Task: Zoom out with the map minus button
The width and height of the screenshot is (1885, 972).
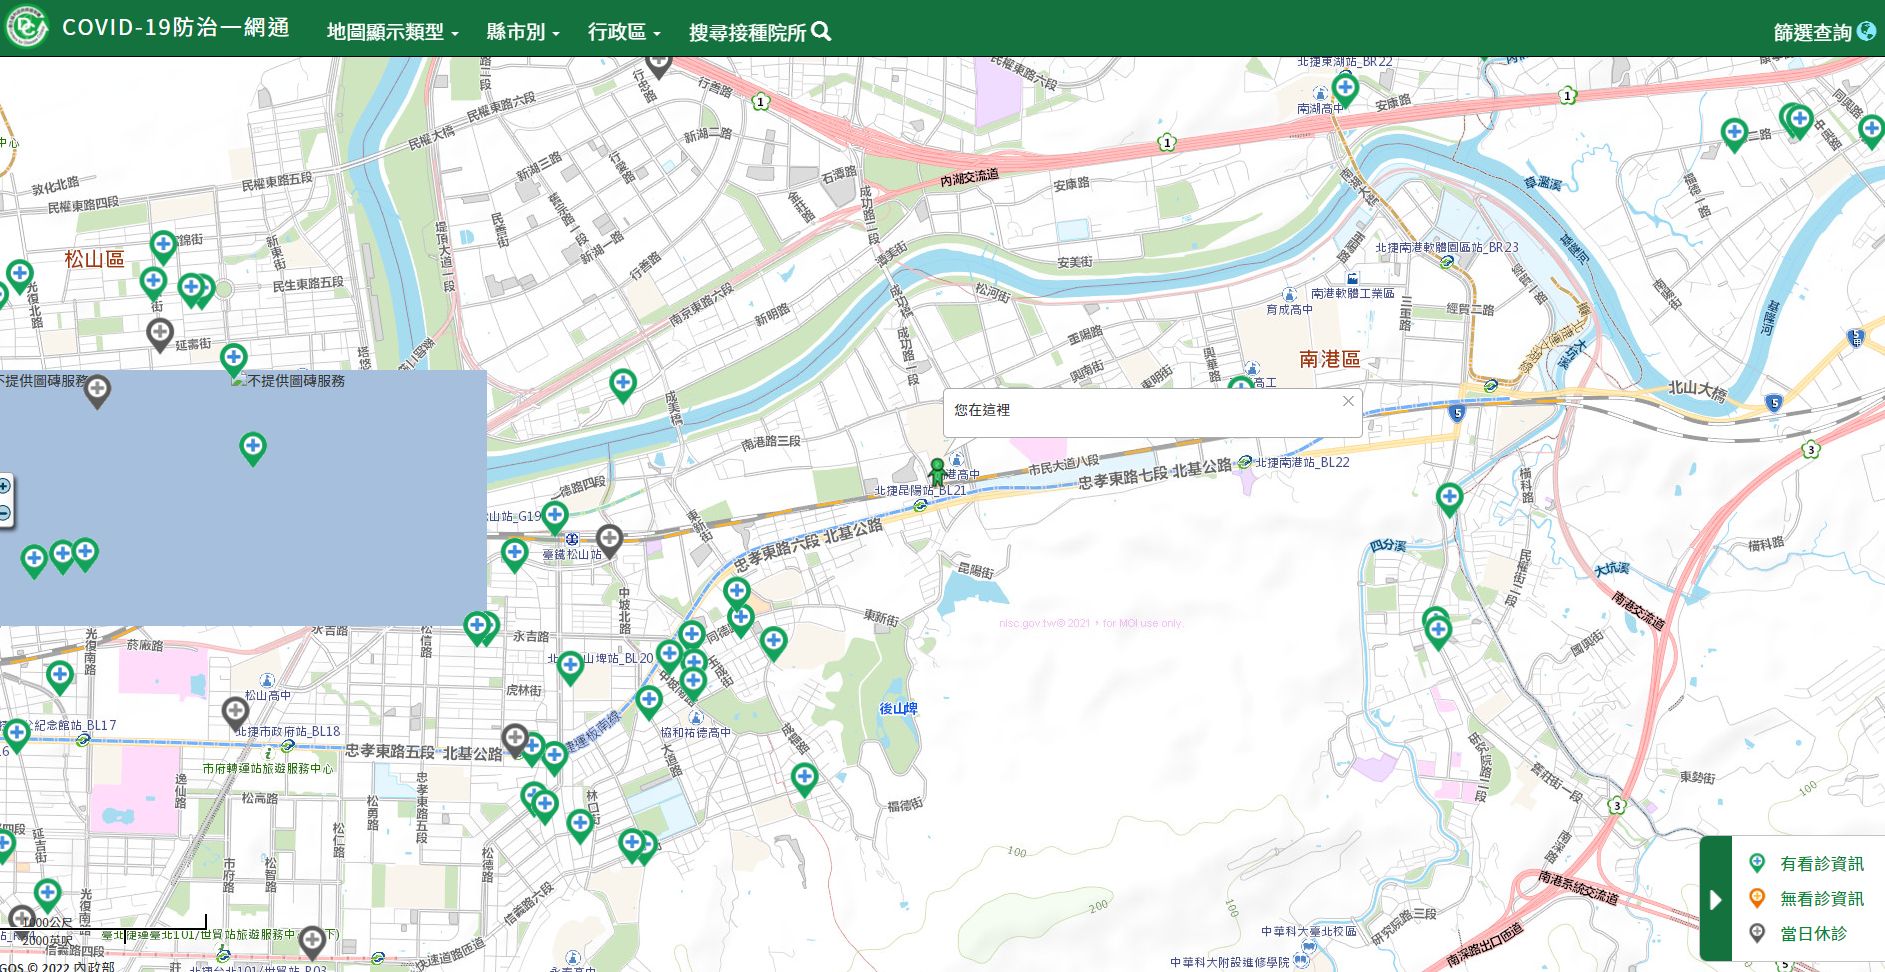Action: tap(5, 514)
